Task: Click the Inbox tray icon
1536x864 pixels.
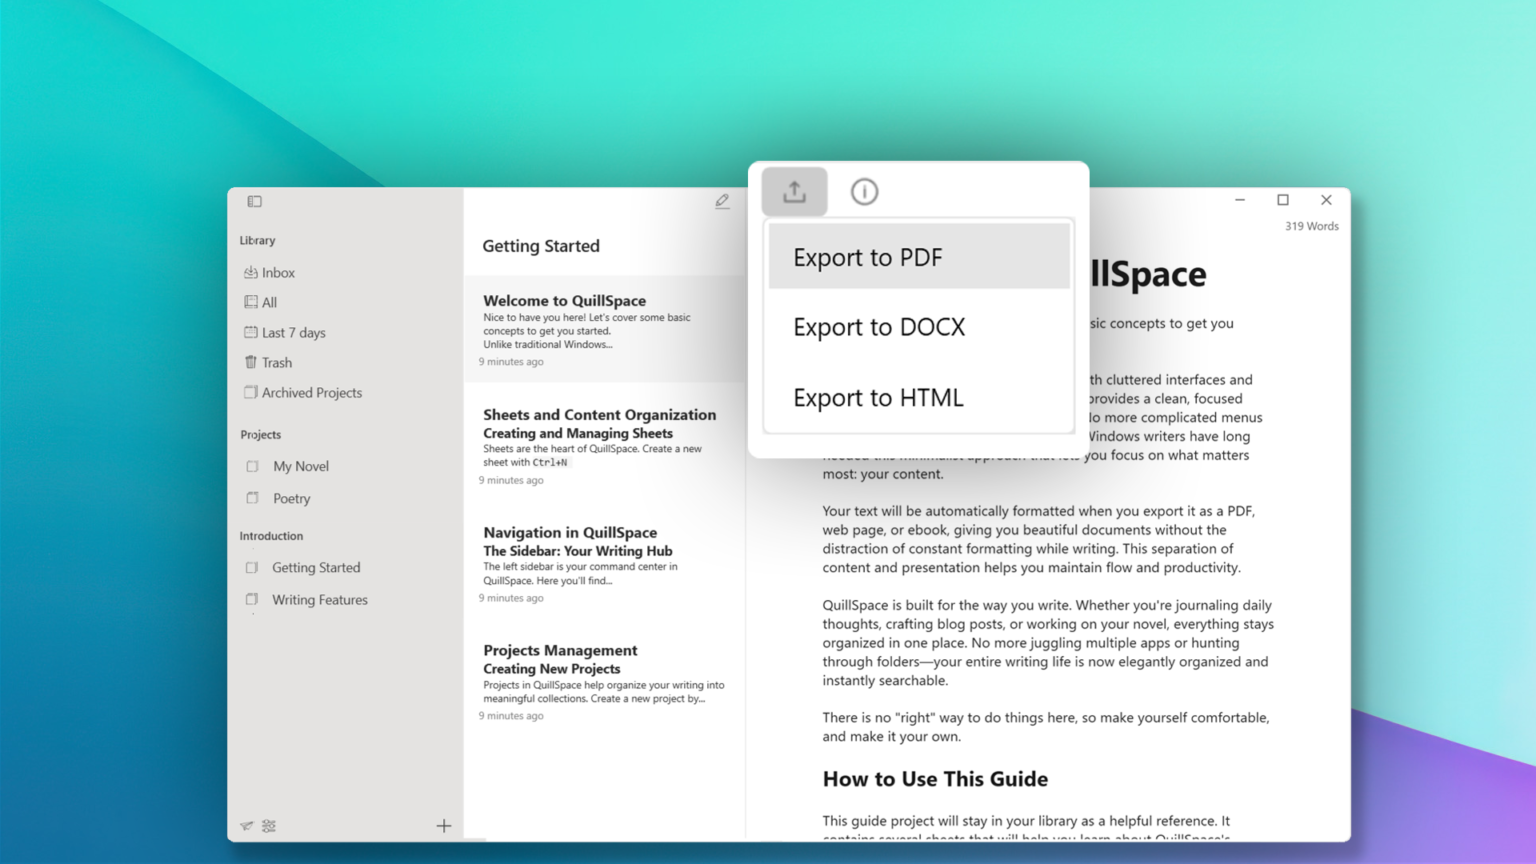Action: (250, 272)
